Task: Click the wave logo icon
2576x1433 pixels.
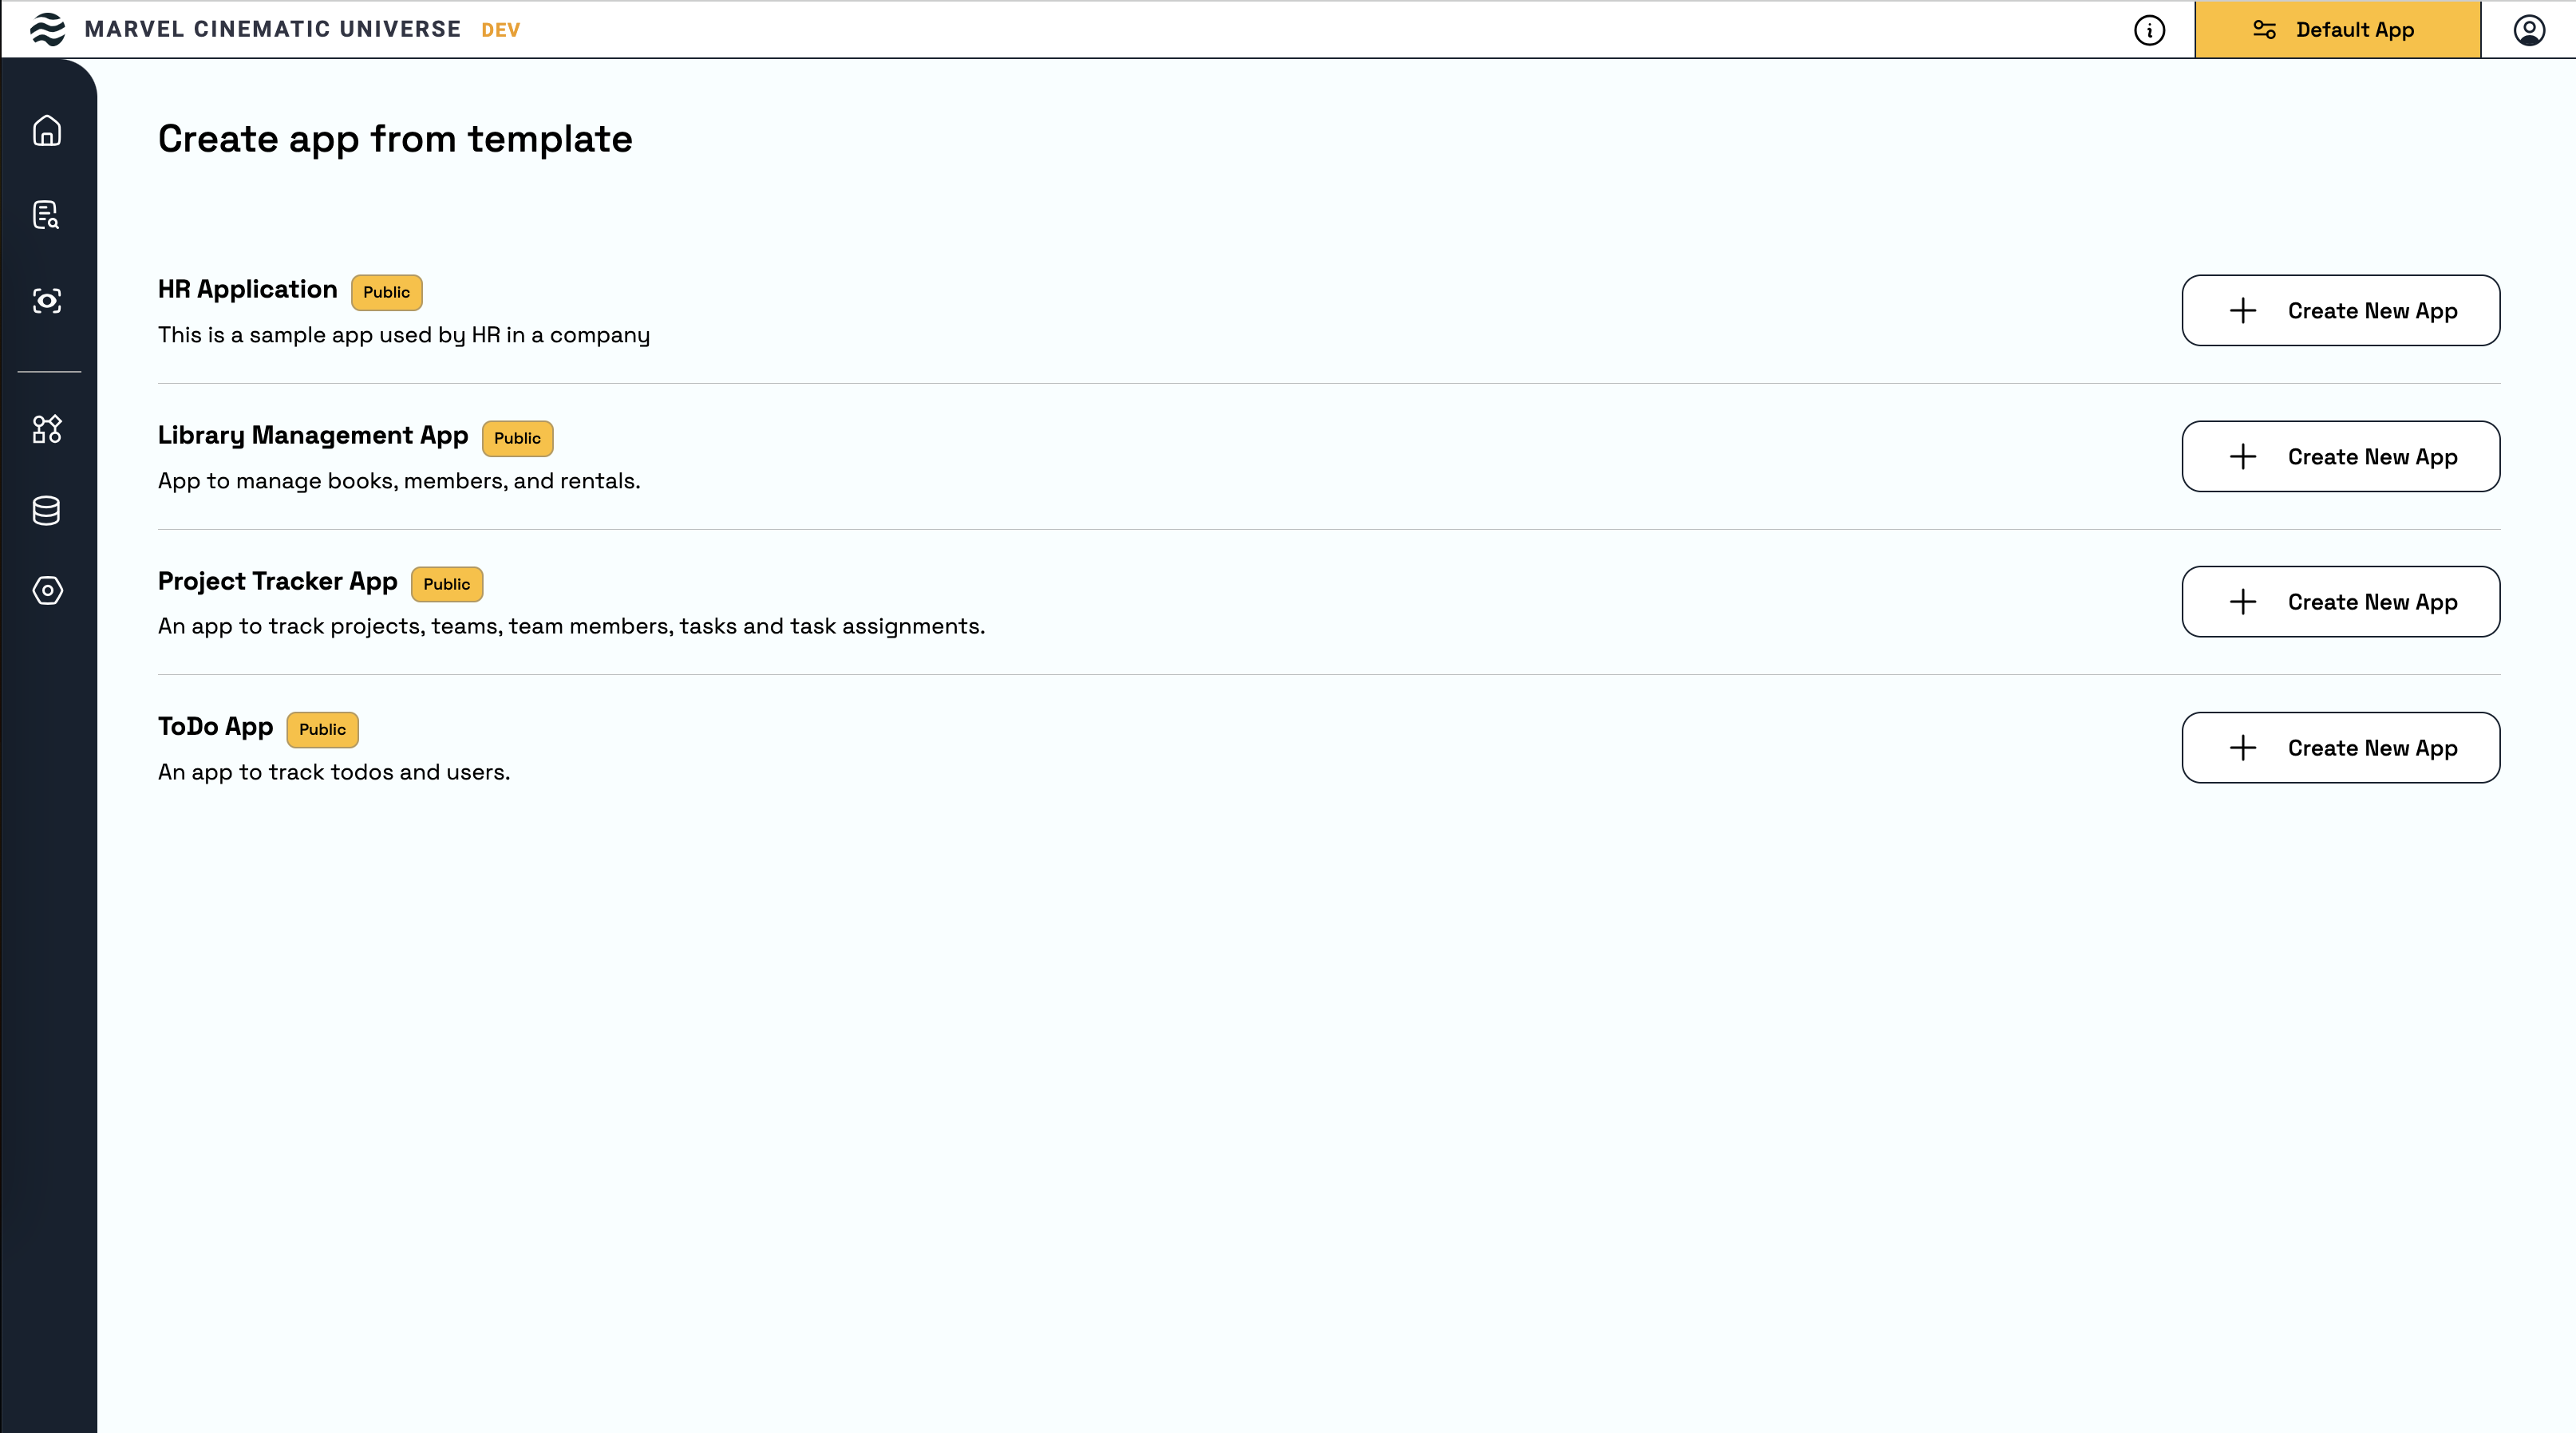Action: pyautogui.click(x=47, y=29)
